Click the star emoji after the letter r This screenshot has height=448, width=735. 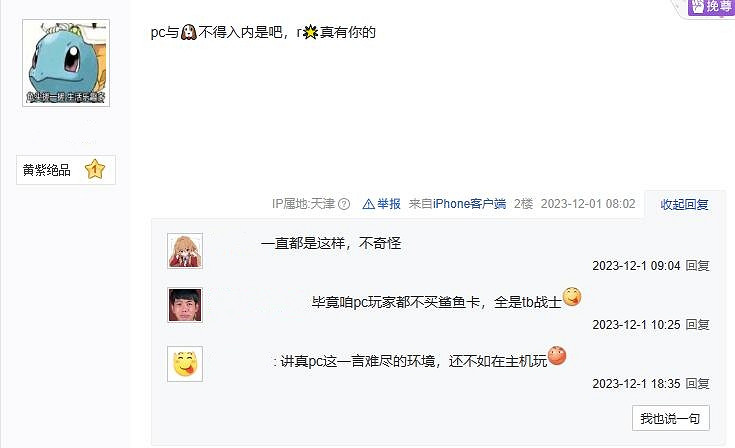click(x=310, y=32)
